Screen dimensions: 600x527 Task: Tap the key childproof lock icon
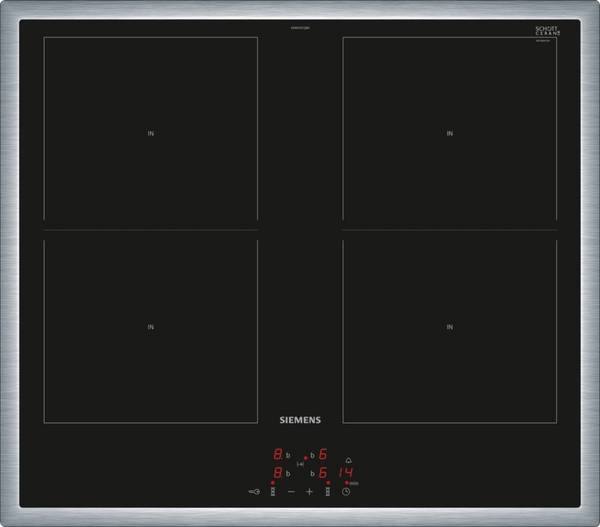pos(254,492)
